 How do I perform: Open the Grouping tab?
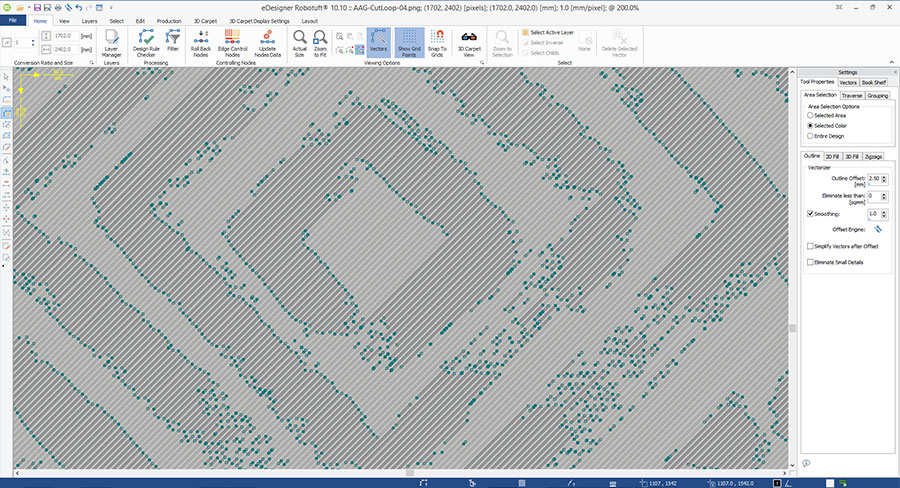point(878,95)
